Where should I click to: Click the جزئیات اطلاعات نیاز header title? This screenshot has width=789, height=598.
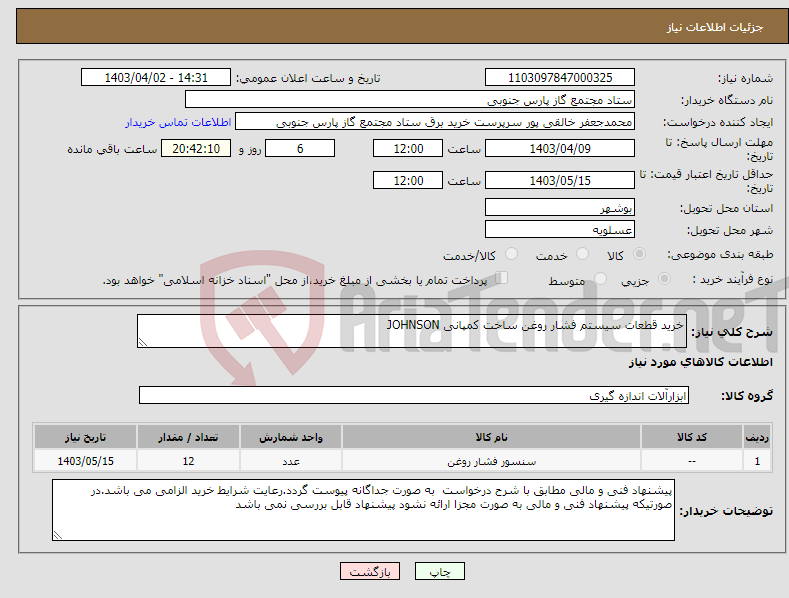click(x=715, y=27)
